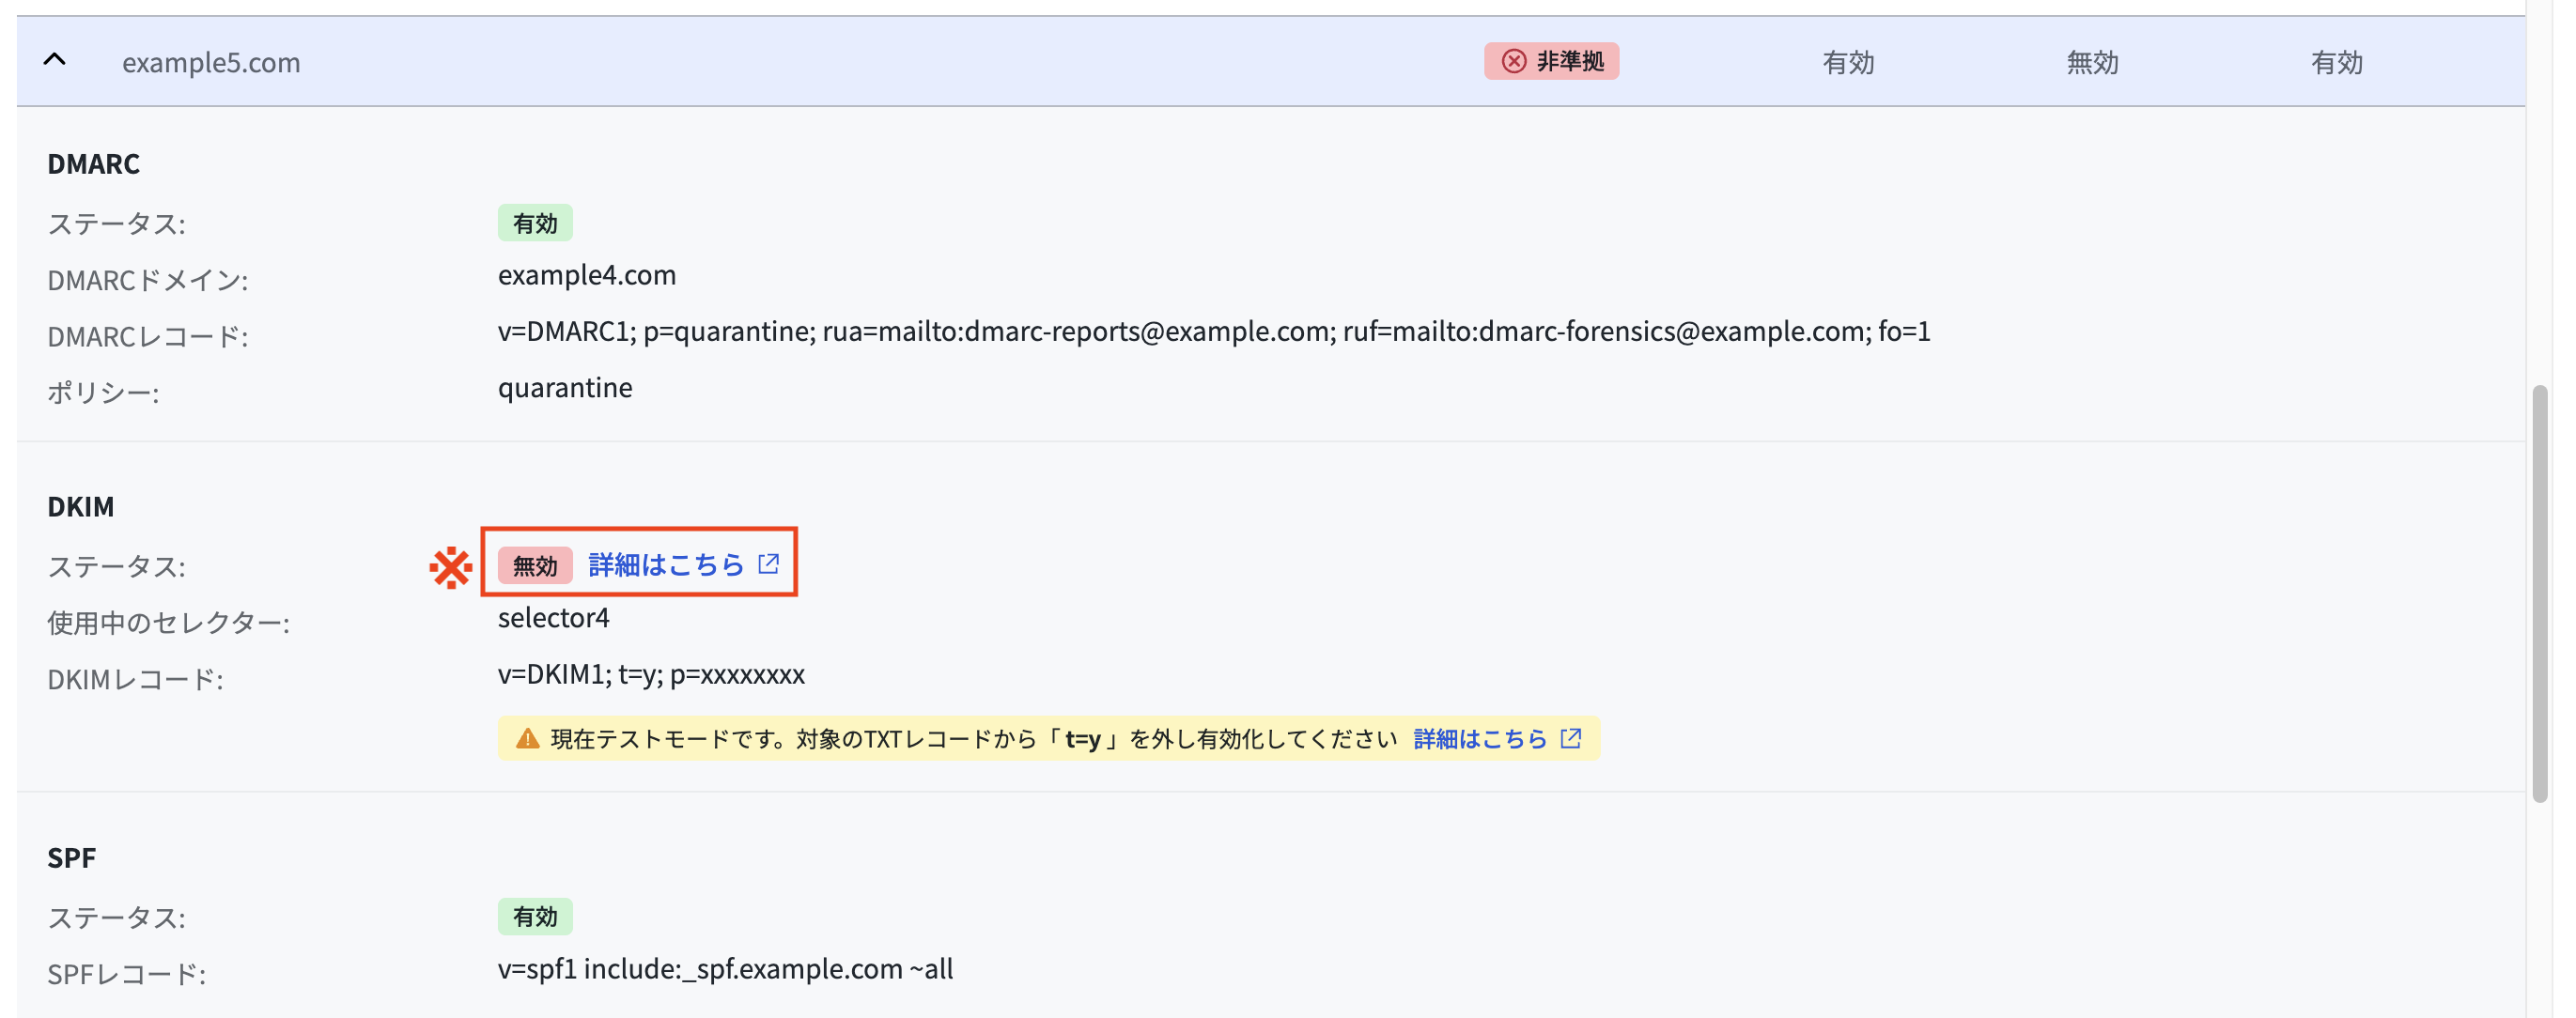Click the DMARC section heading
2576x1018 pixels.
[94, 163]
